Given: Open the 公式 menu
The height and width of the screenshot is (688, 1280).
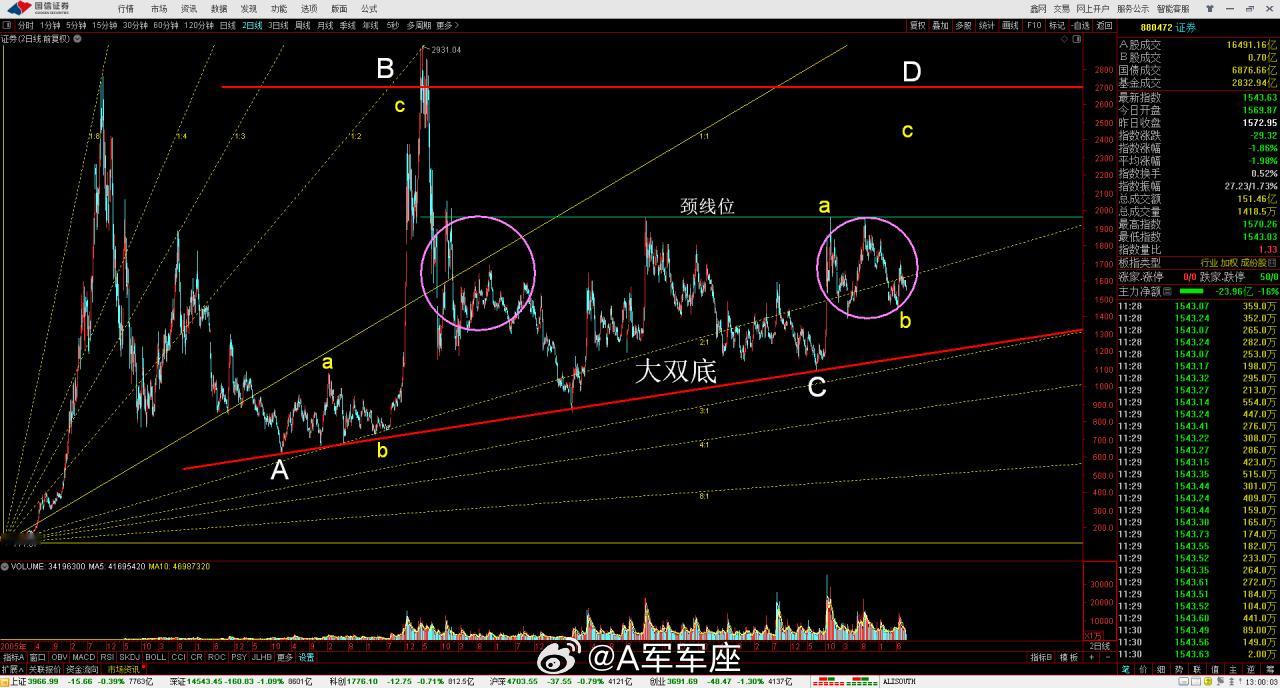Looking at the screenshot, I should [369, 8].
